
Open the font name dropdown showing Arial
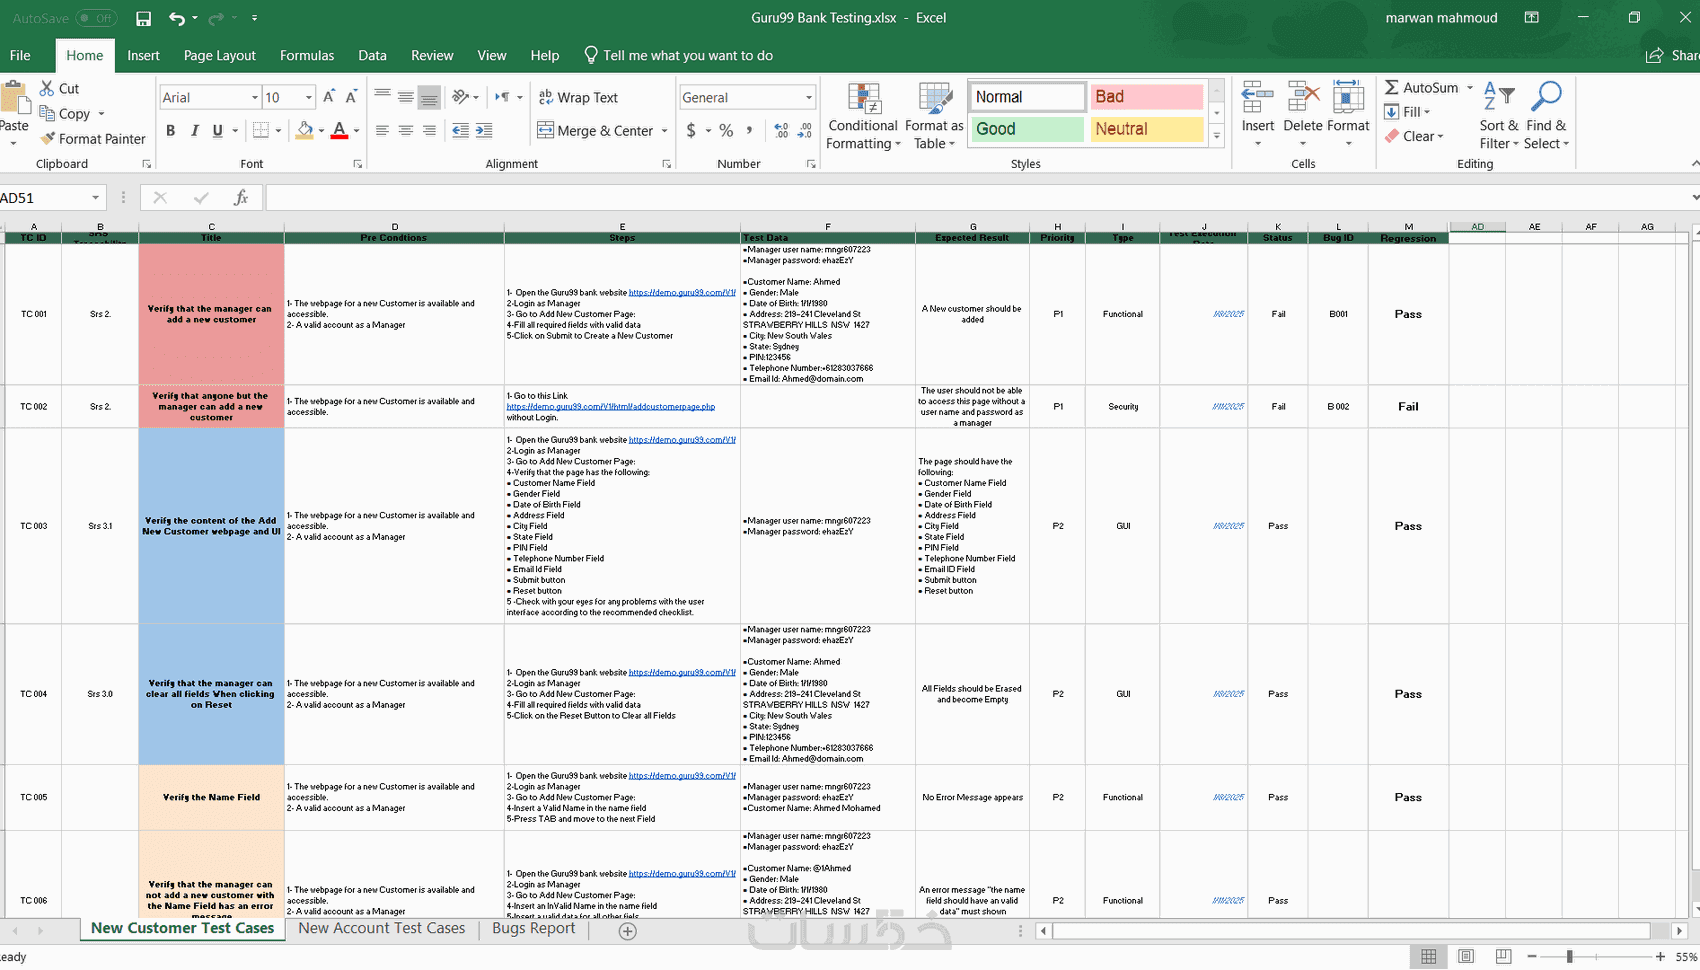pyautogui.click(x=255, y=97)
